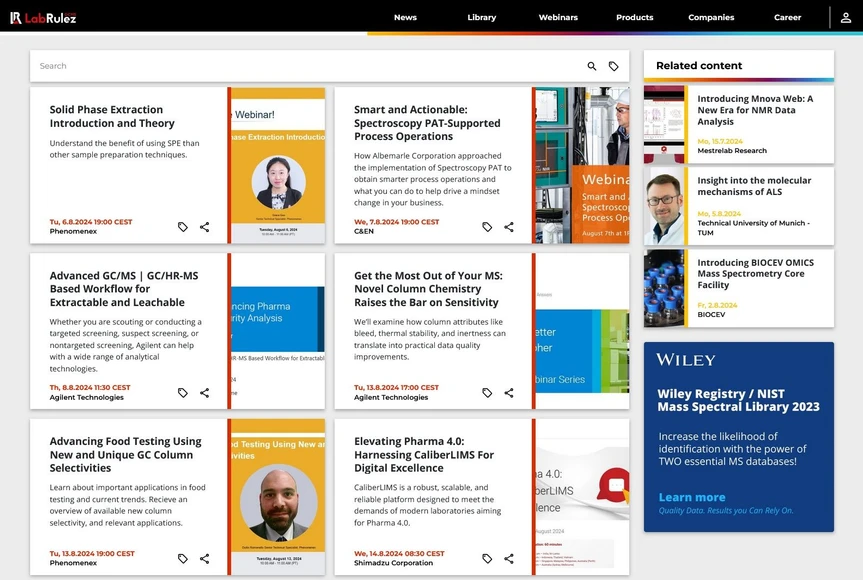Open Get the Most Out of Your MS title

click(428, 289)
